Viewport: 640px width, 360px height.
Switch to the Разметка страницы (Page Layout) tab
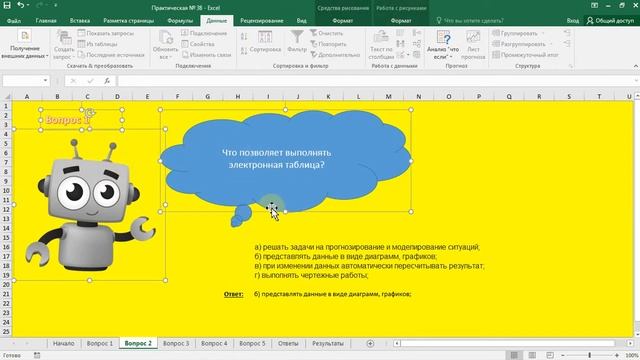129,20
